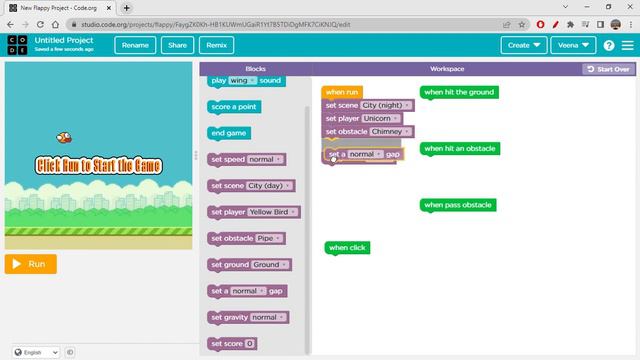The height and width of the screenshot is (360, 640).
Task: Close the New Flappy Project tab
Action: point(109,8)
